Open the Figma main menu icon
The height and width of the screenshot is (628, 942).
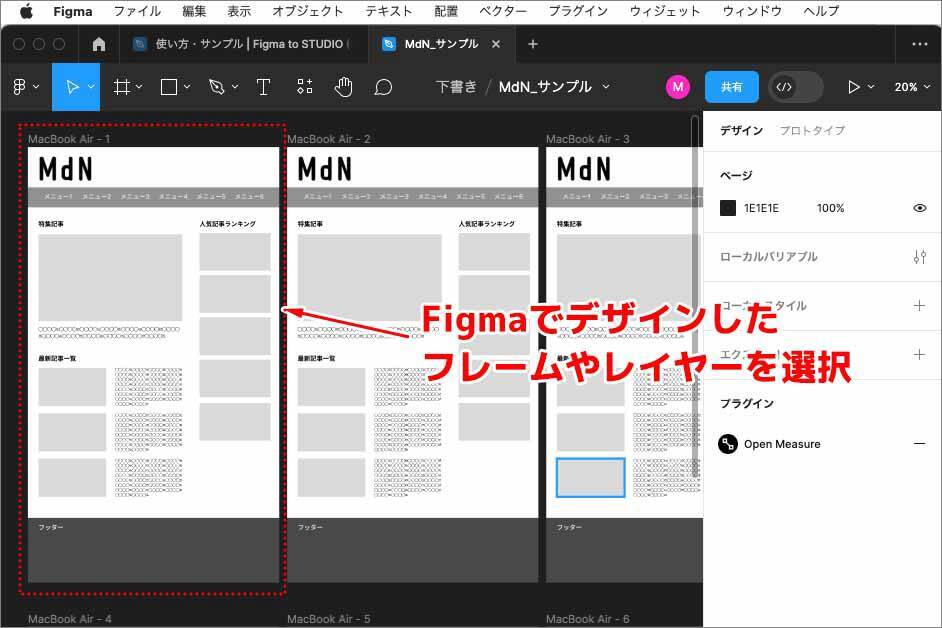pos(20,87)
